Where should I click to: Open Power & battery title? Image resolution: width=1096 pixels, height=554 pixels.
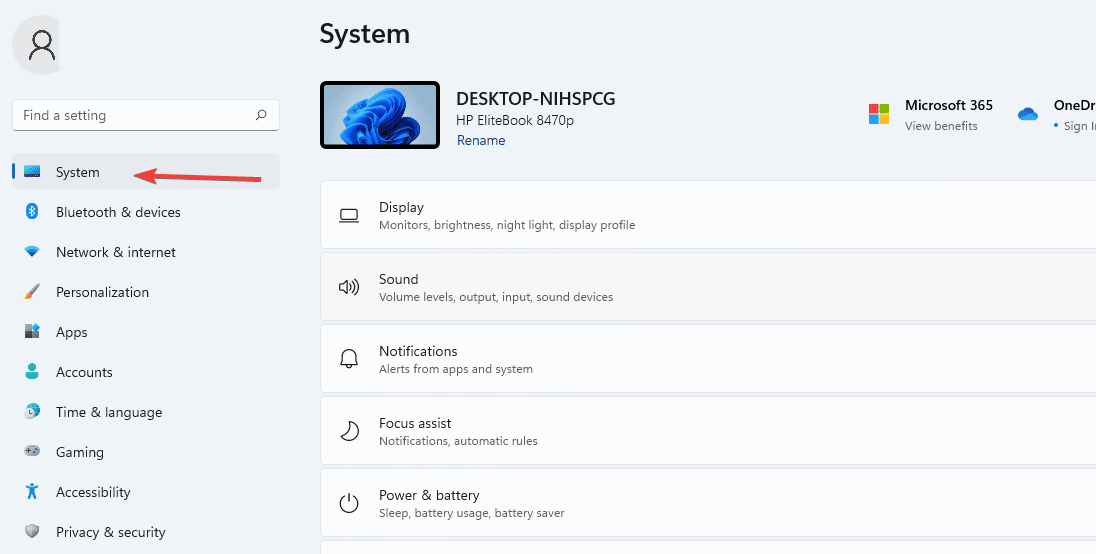429,495
